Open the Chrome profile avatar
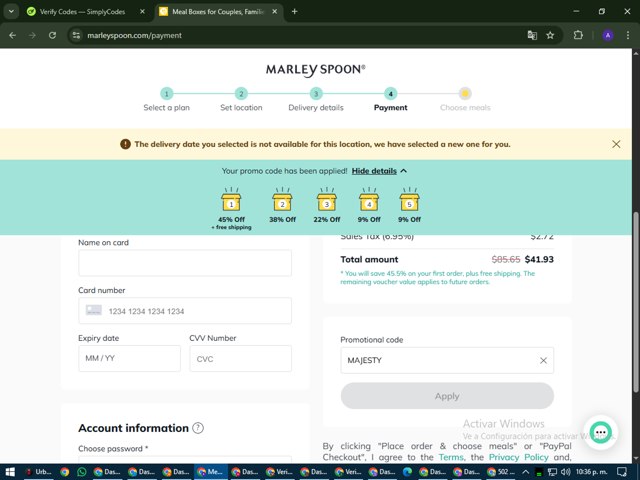Viewport: 640px width, 480px height. click(x=608, y=36)
